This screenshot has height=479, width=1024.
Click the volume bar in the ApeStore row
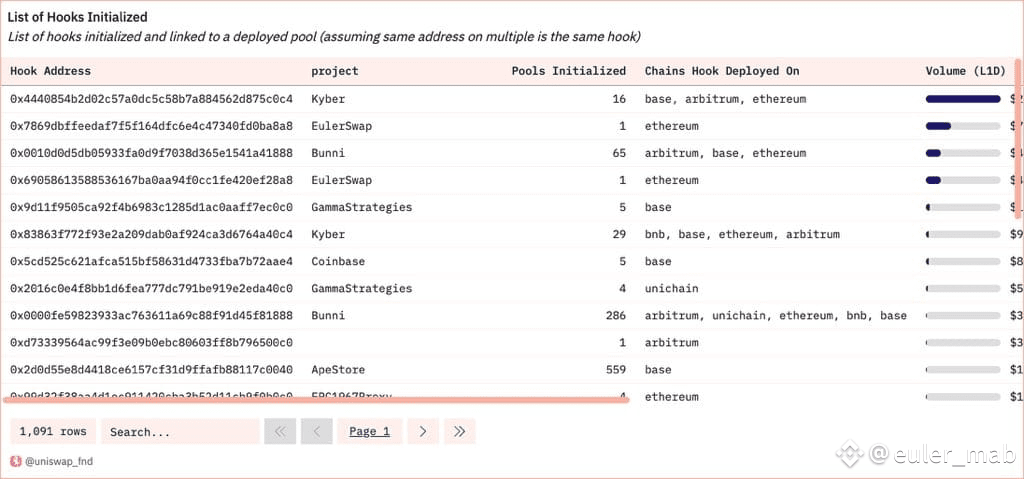pos(963,370)
